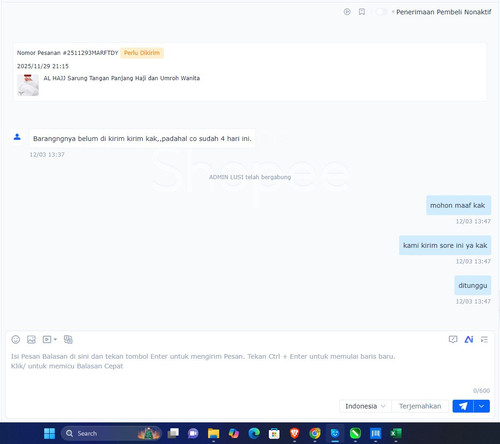Screen dimensions: 500x444
Task: Switch to the blue chat app taskbar icon
Action: 335,433
